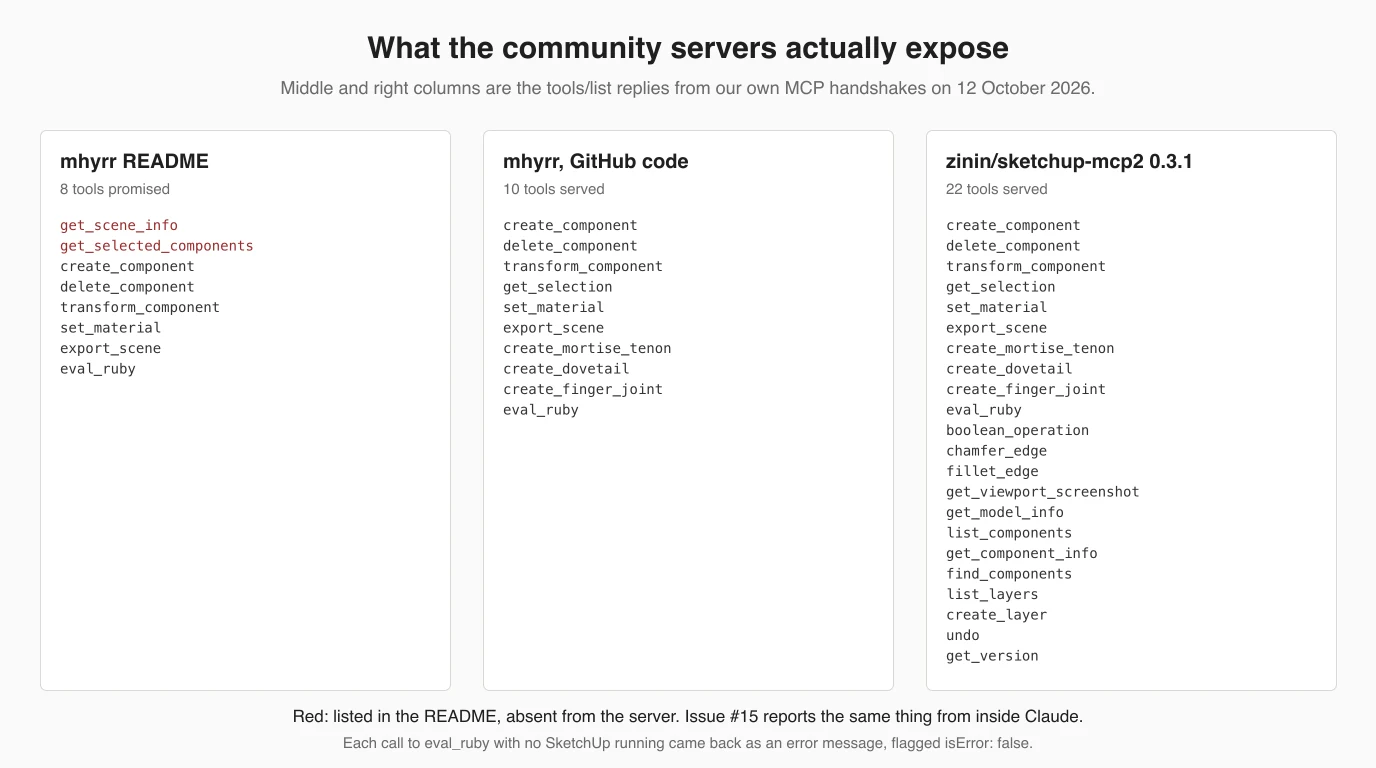This screenshot has height=768, width=1376.
Task: Select the "get_viewport_screenshot" entry
Action: coord(1043,492)
